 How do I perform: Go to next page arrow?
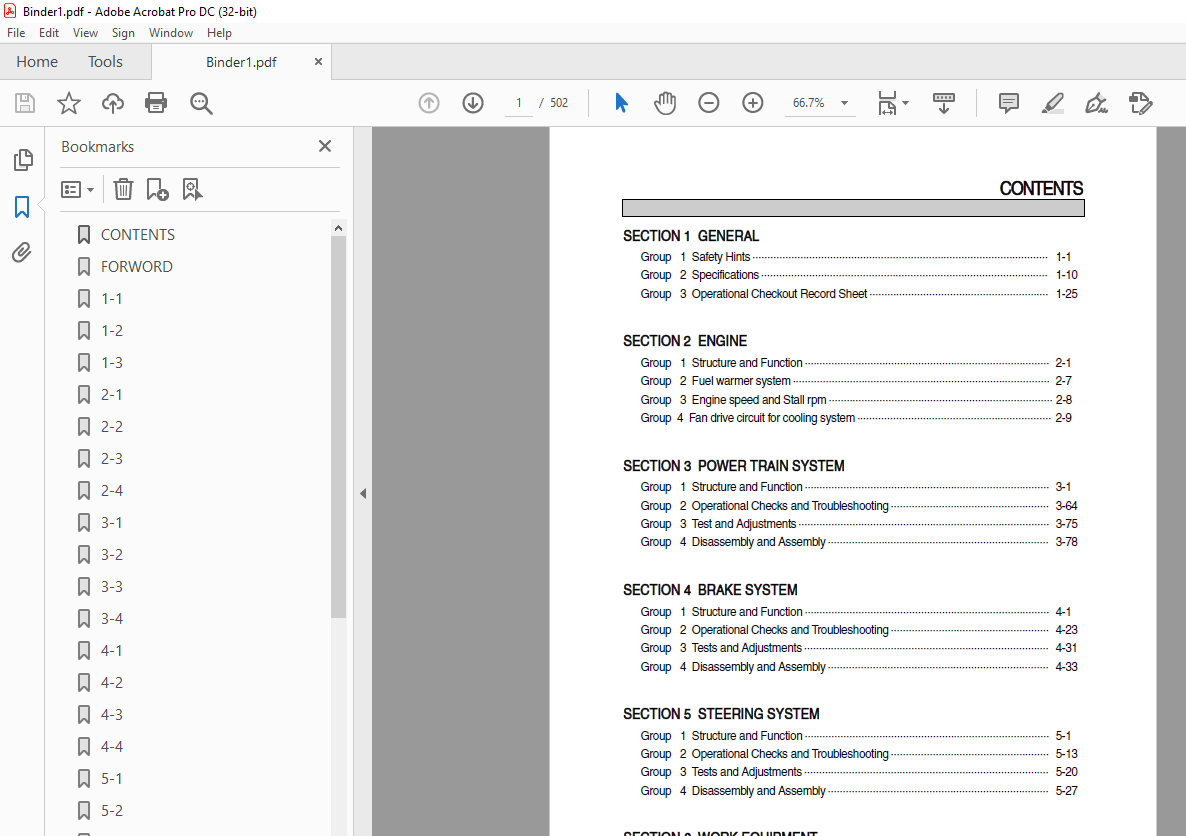473,103
